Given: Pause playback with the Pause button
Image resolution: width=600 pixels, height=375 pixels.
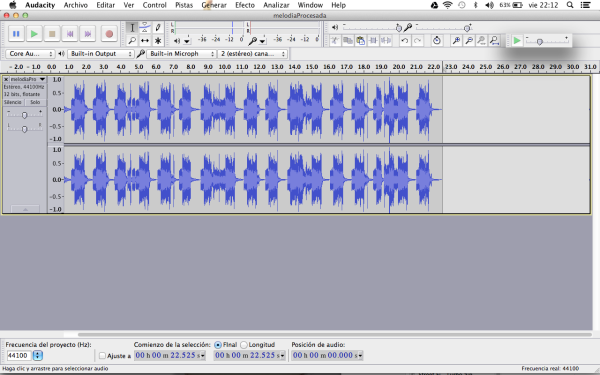Looking at the screenshot, I should pyautogui.click(x=16, y=34).
